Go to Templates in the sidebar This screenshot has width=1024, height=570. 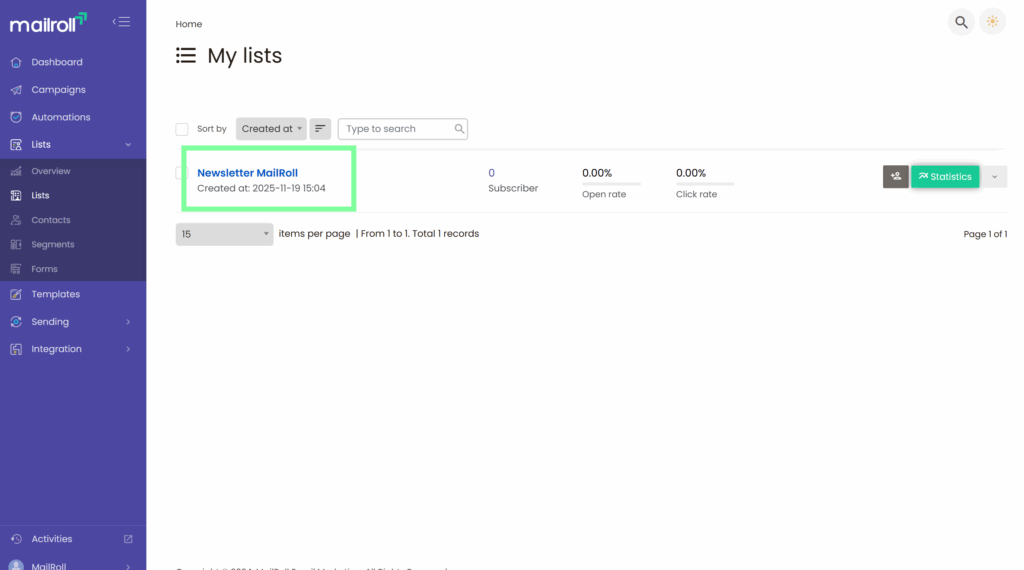coord(55,294)
